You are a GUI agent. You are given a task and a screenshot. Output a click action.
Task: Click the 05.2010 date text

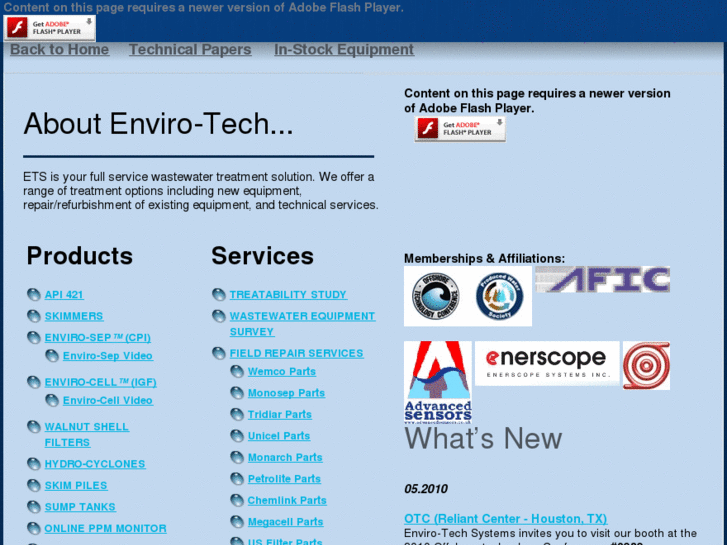tap(426, 489)
